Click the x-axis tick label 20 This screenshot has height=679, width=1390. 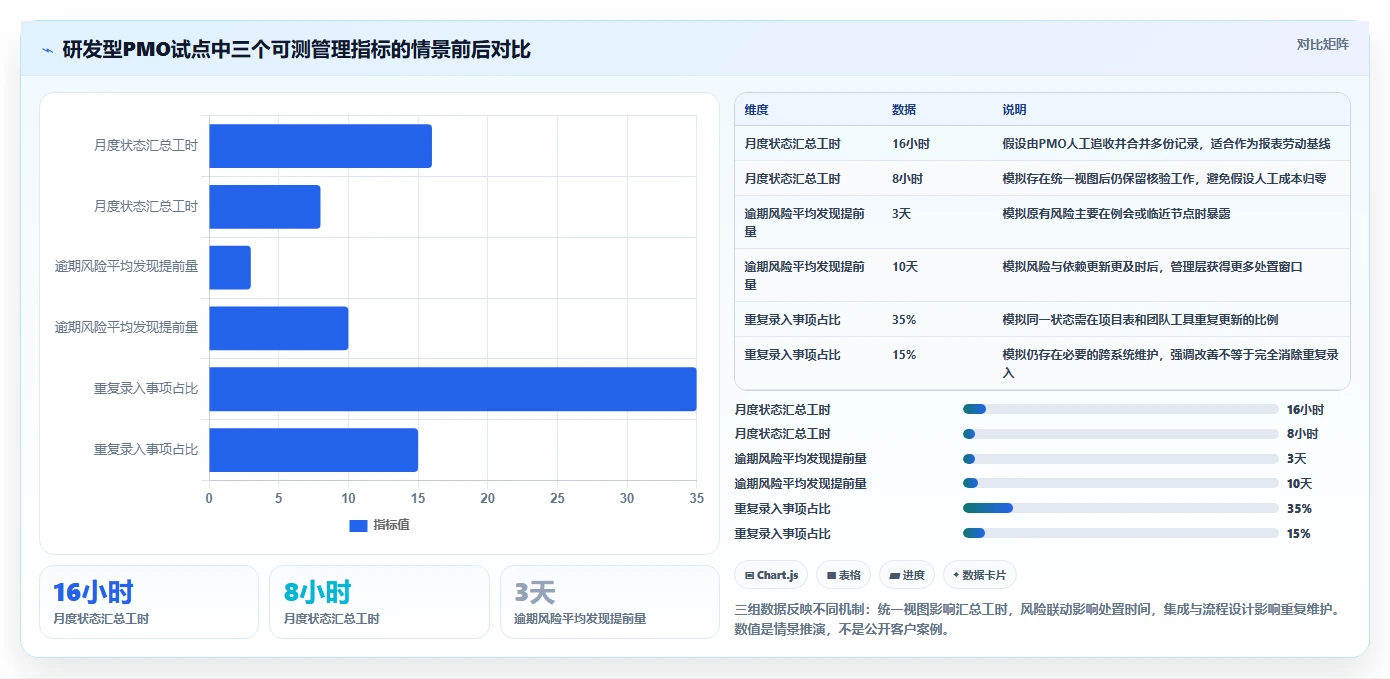pyautogui.click(x=488, y=498)
